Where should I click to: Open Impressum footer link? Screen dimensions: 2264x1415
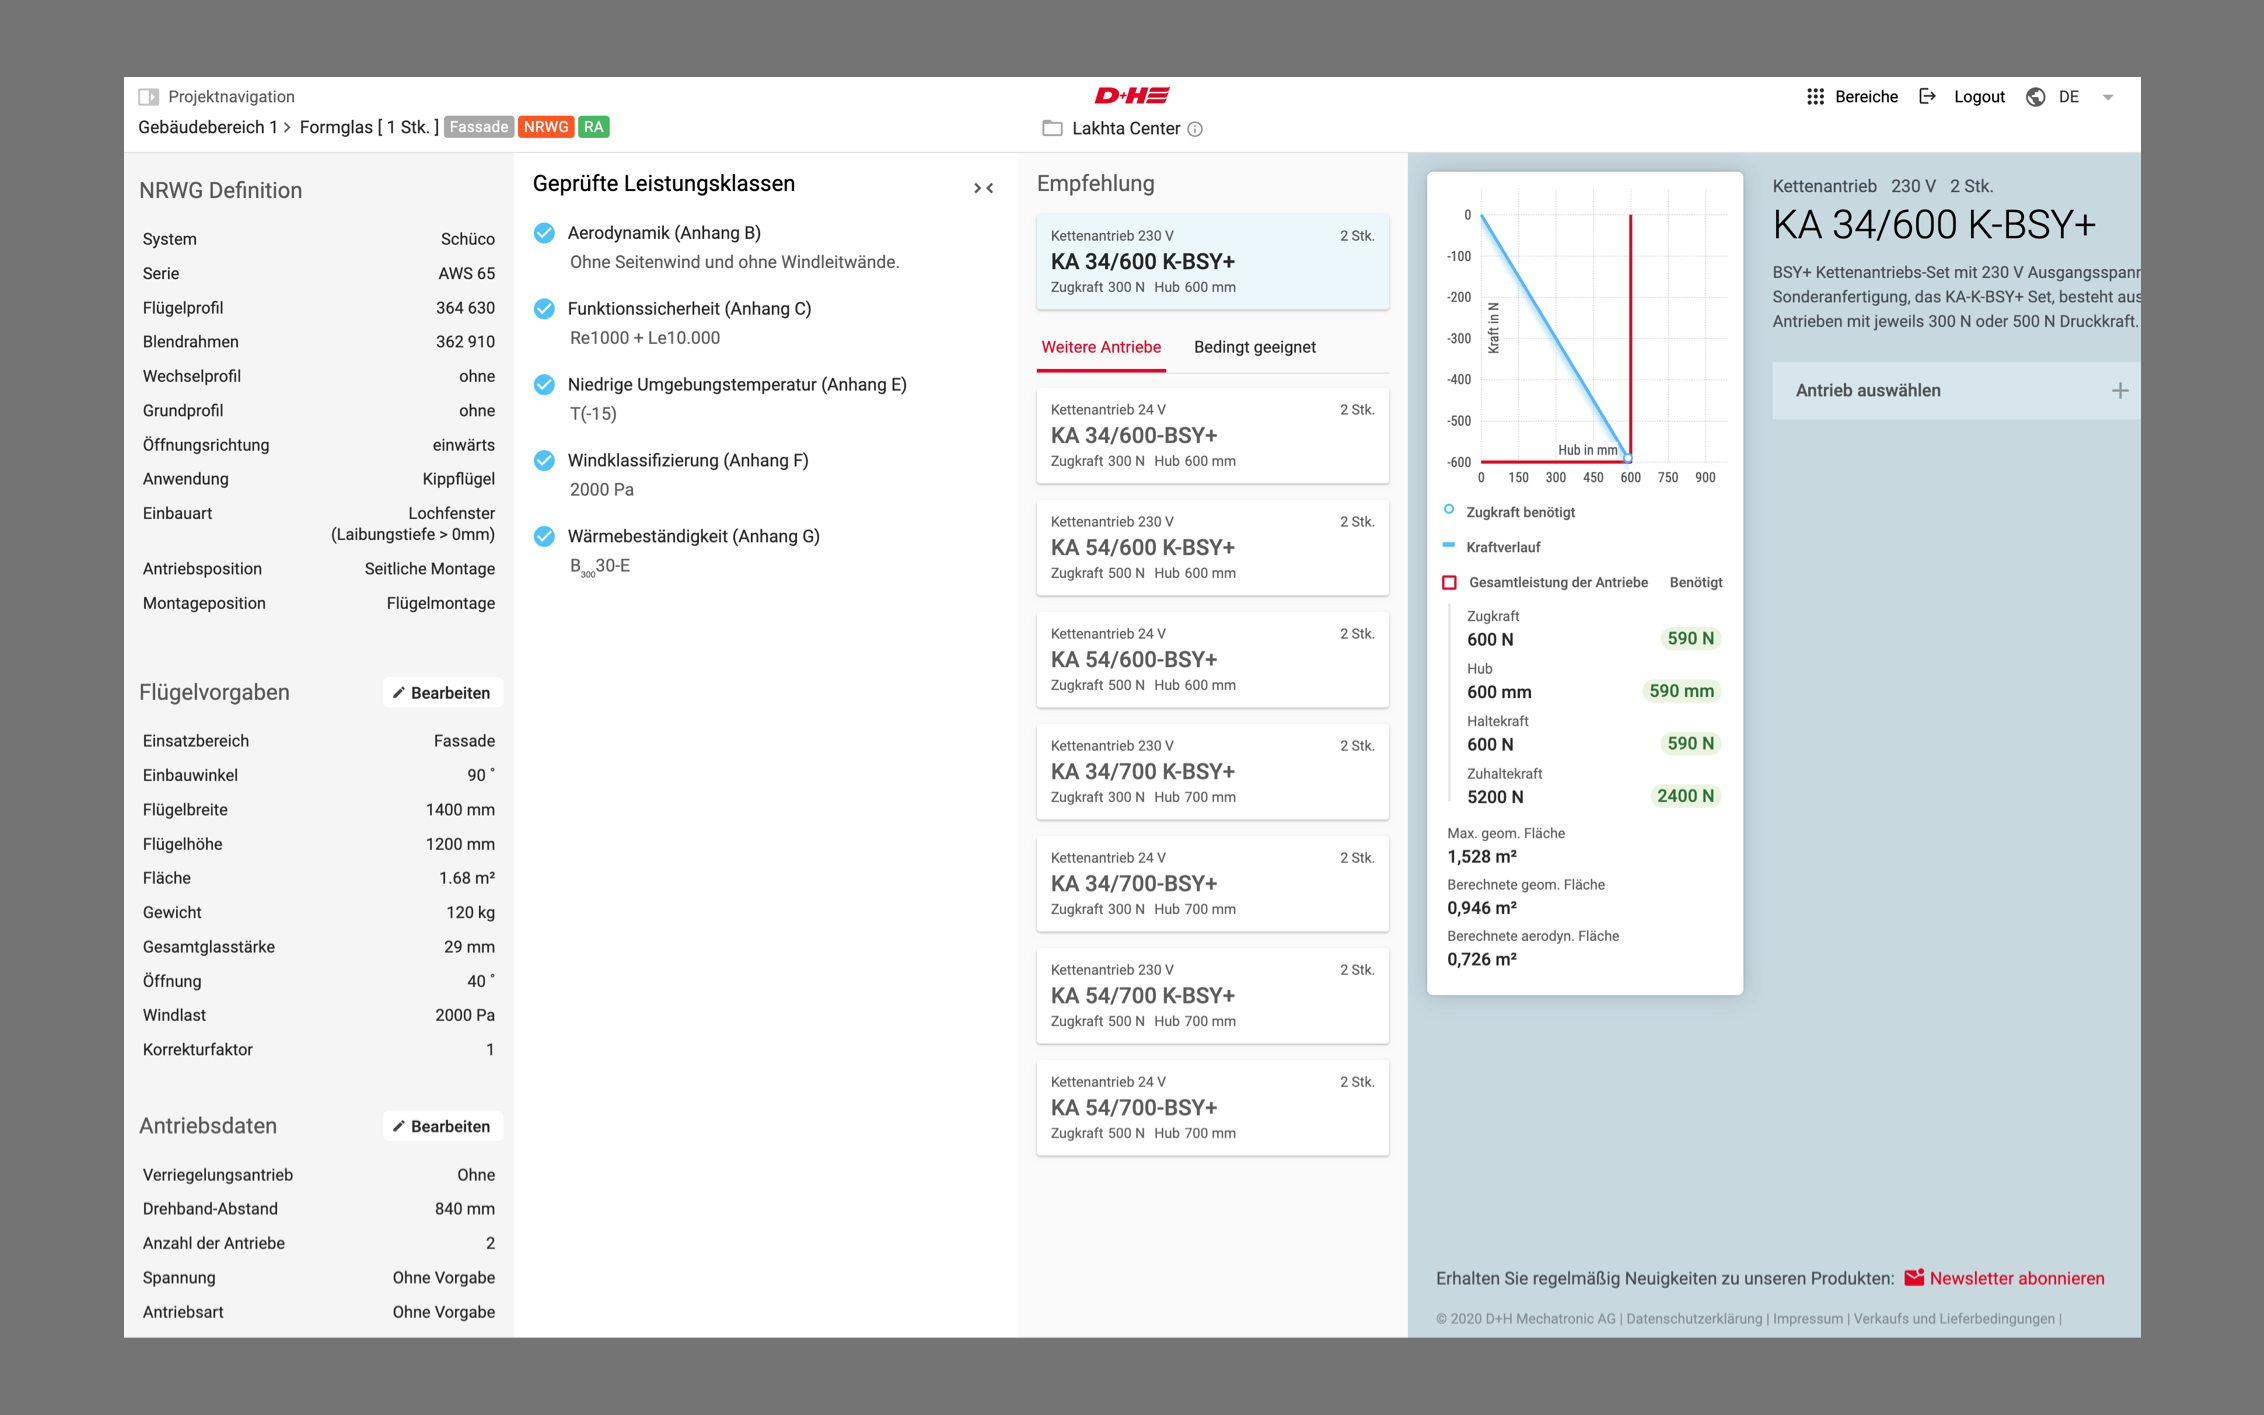(x=1808, y=1319)
